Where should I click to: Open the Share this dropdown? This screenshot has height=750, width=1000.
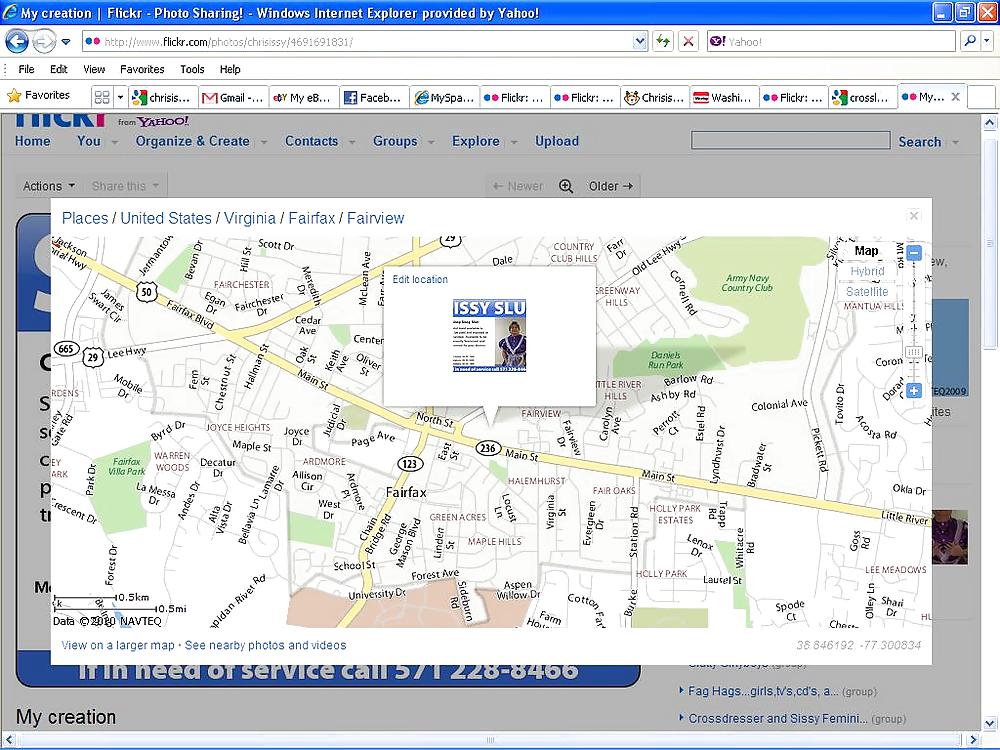125,186
